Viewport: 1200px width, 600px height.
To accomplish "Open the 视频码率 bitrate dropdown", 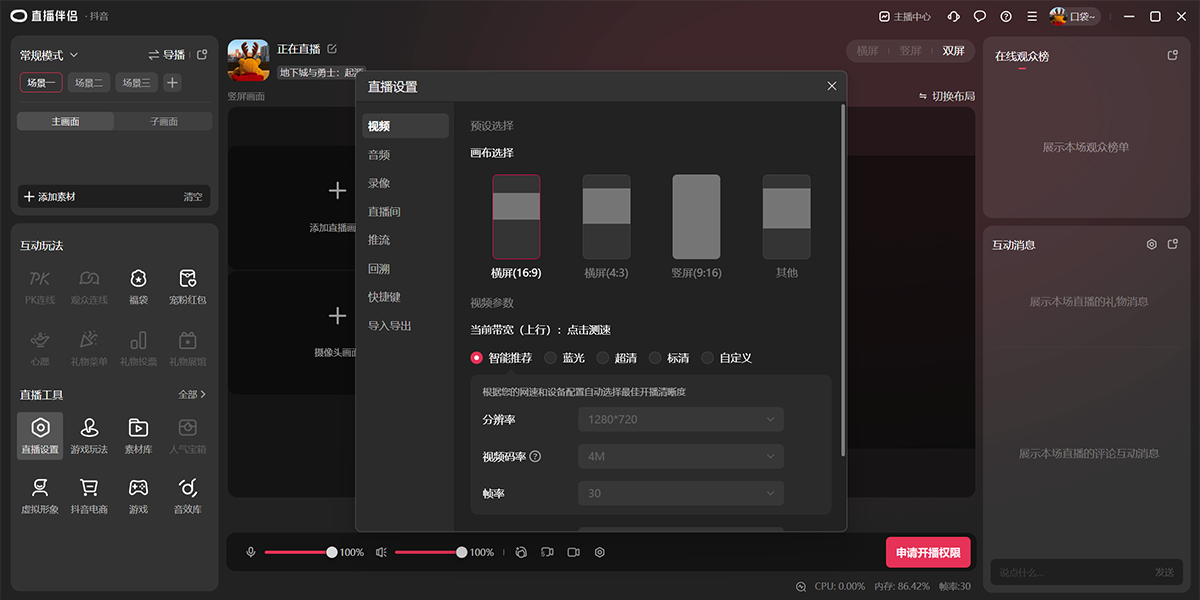I will tap(680, 456).
